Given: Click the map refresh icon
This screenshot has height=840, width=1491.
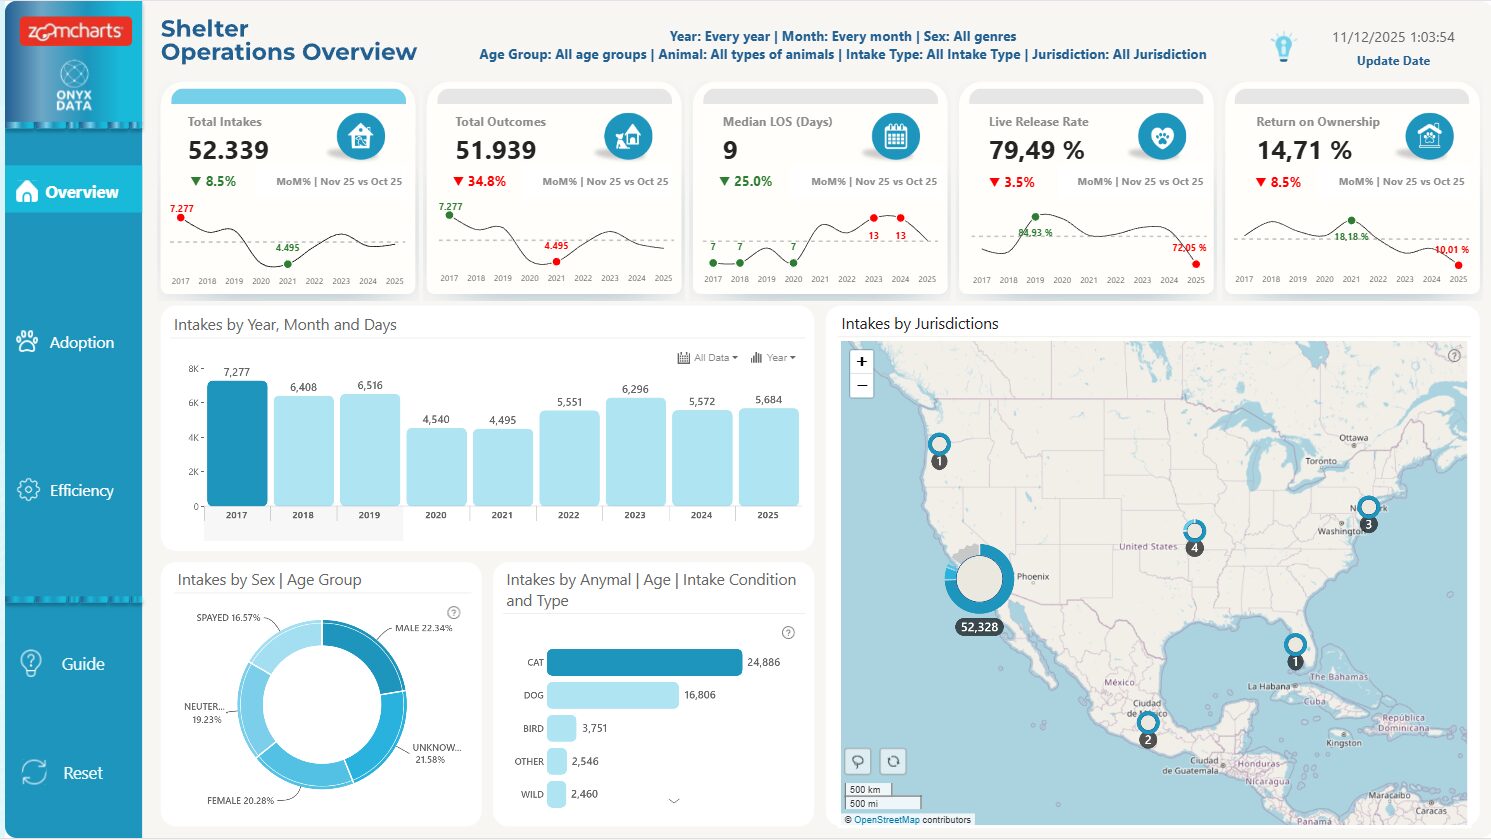Looking at the screenshot, I should [x=892, y=761].
